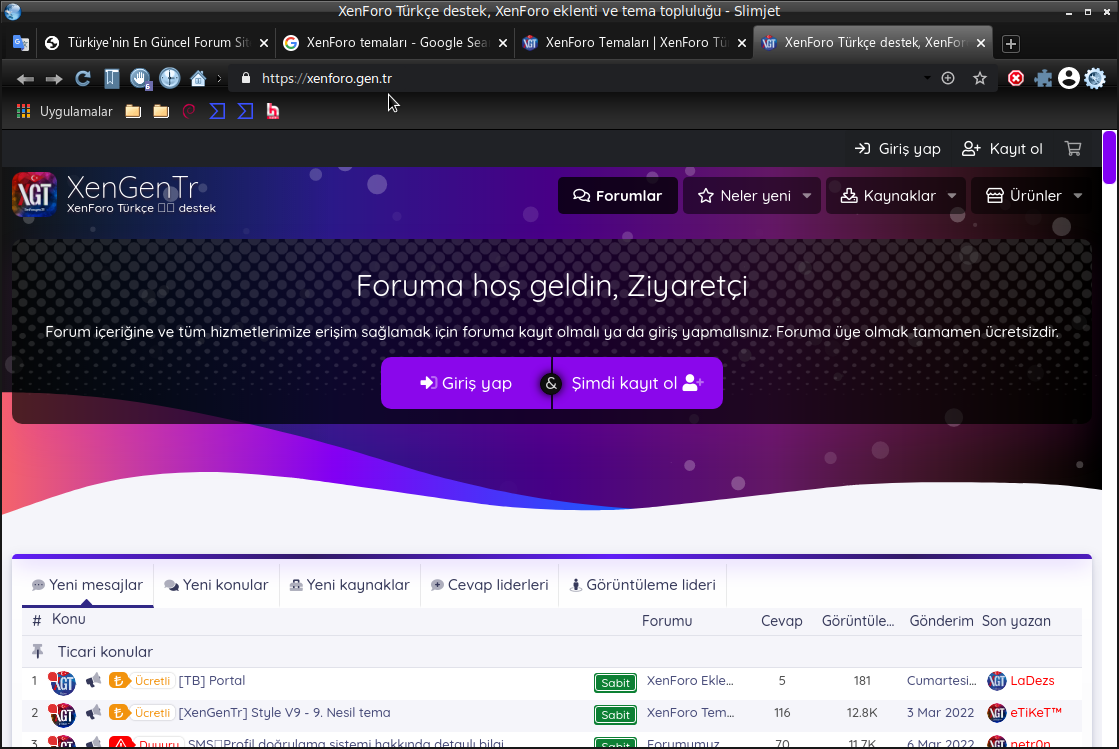Screen dimensions: 1119x749
Task: Click the XenGenTr site logo
Action: (114, 194)
